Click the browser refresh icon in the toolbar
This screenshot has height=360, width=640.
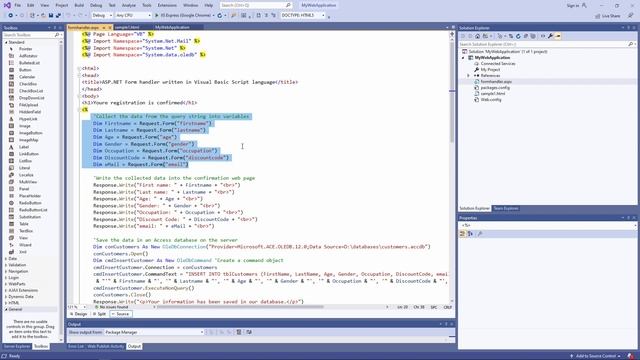pyautogui.click(x=220, y=15)
